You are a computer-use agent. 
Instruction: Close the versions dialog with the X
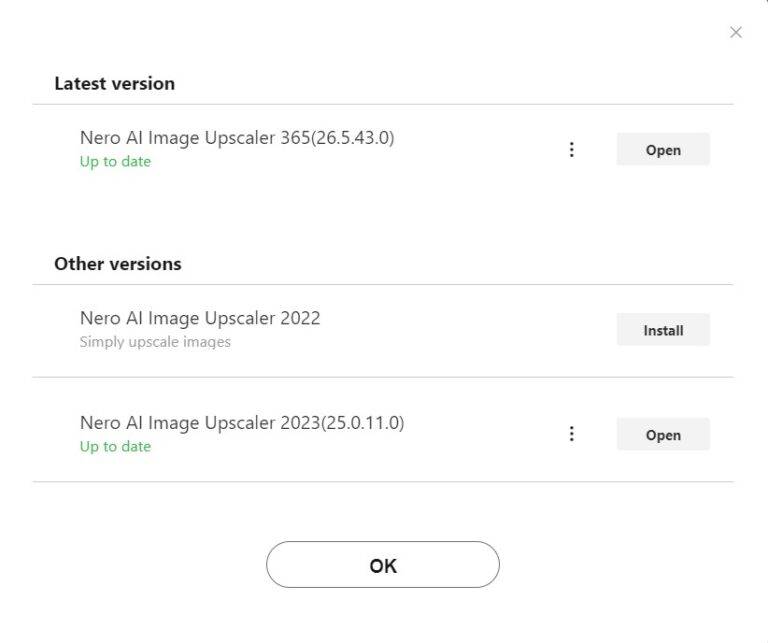pyautogui.click(x=736, y=33)
